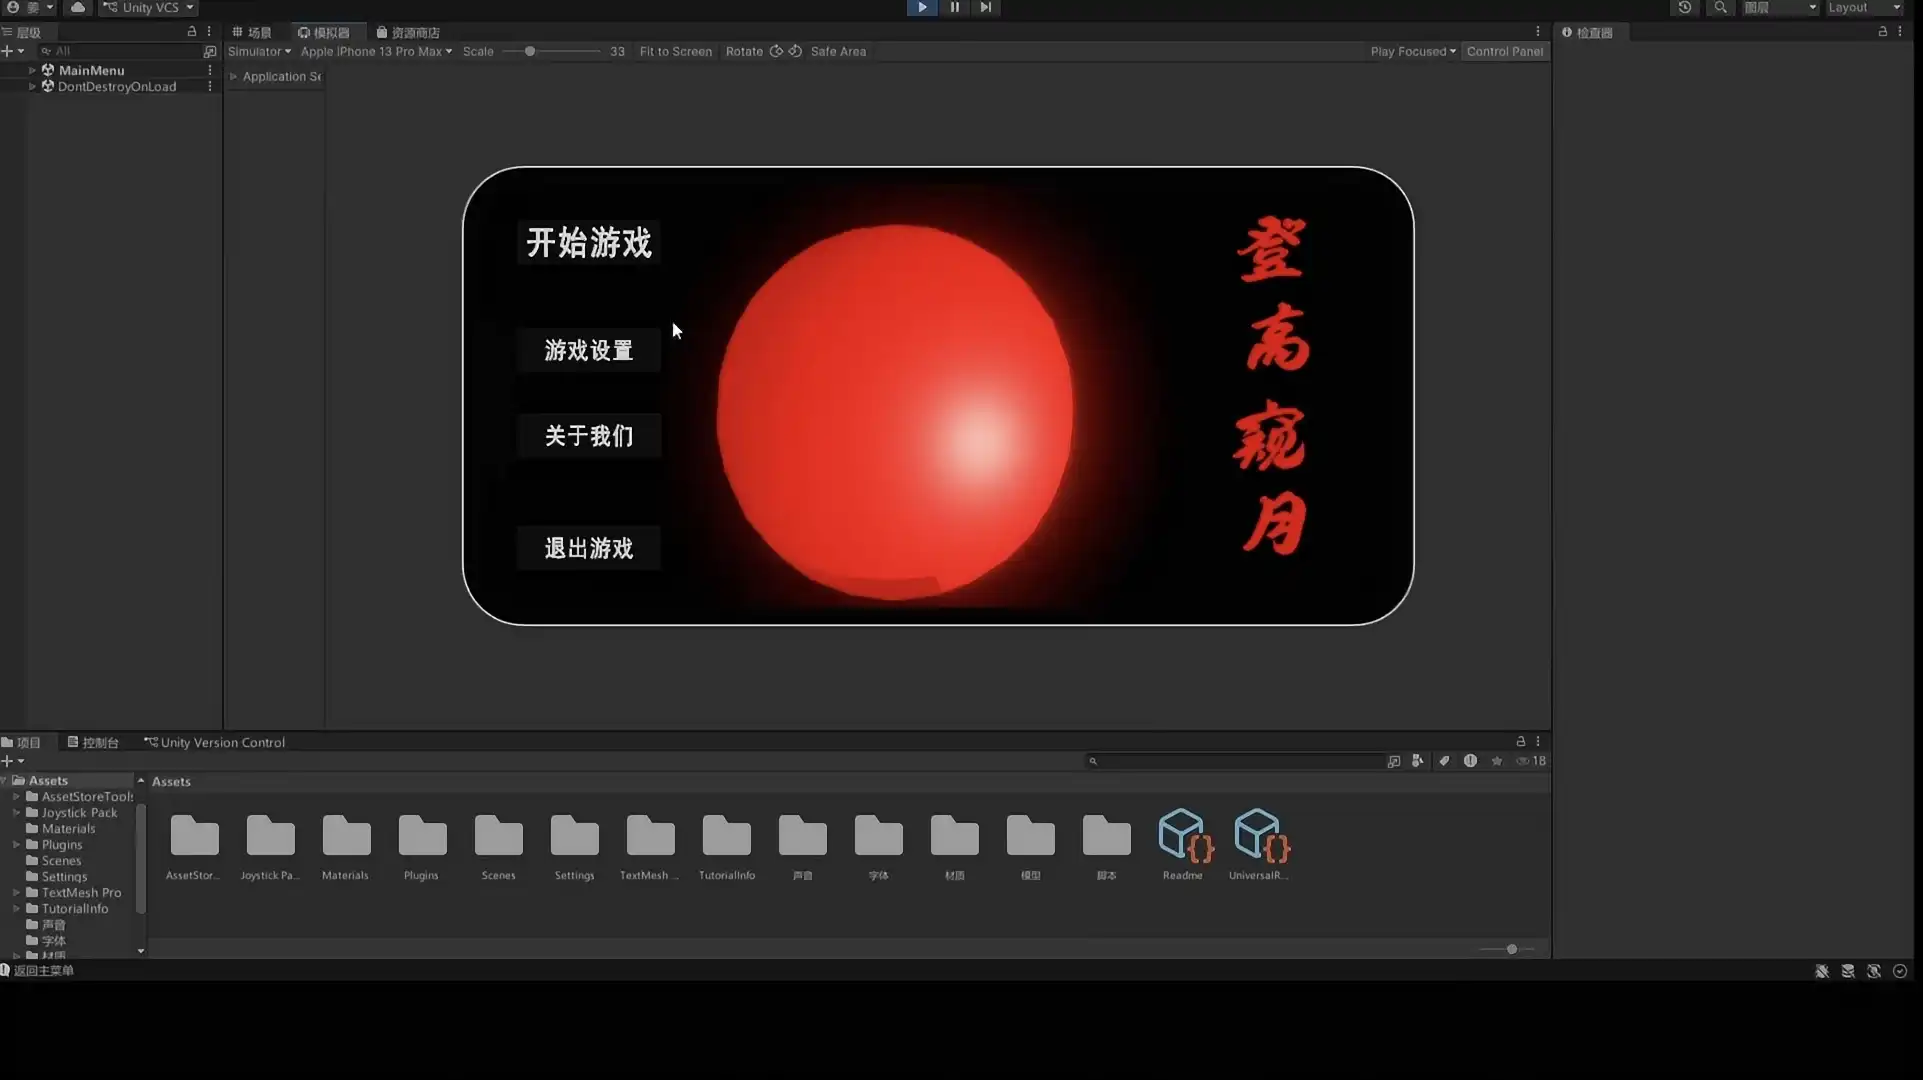Select the Scenes folder thumbnail
Screen dimensions: 1923x1080
[x=498, y=846]
